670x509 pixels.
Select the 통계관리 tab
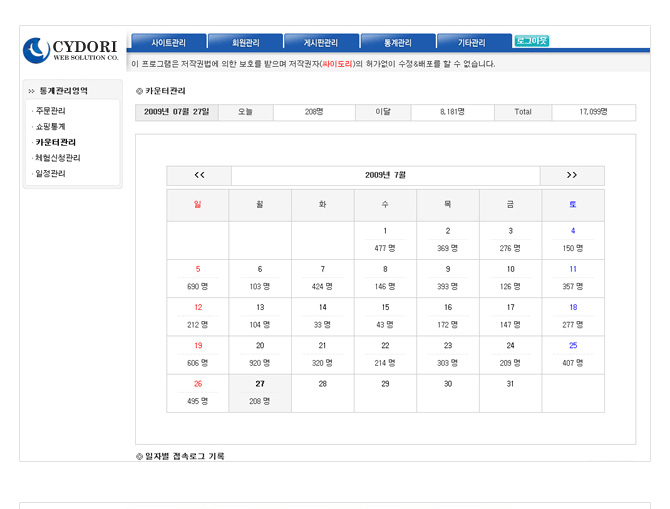point(397,43)
